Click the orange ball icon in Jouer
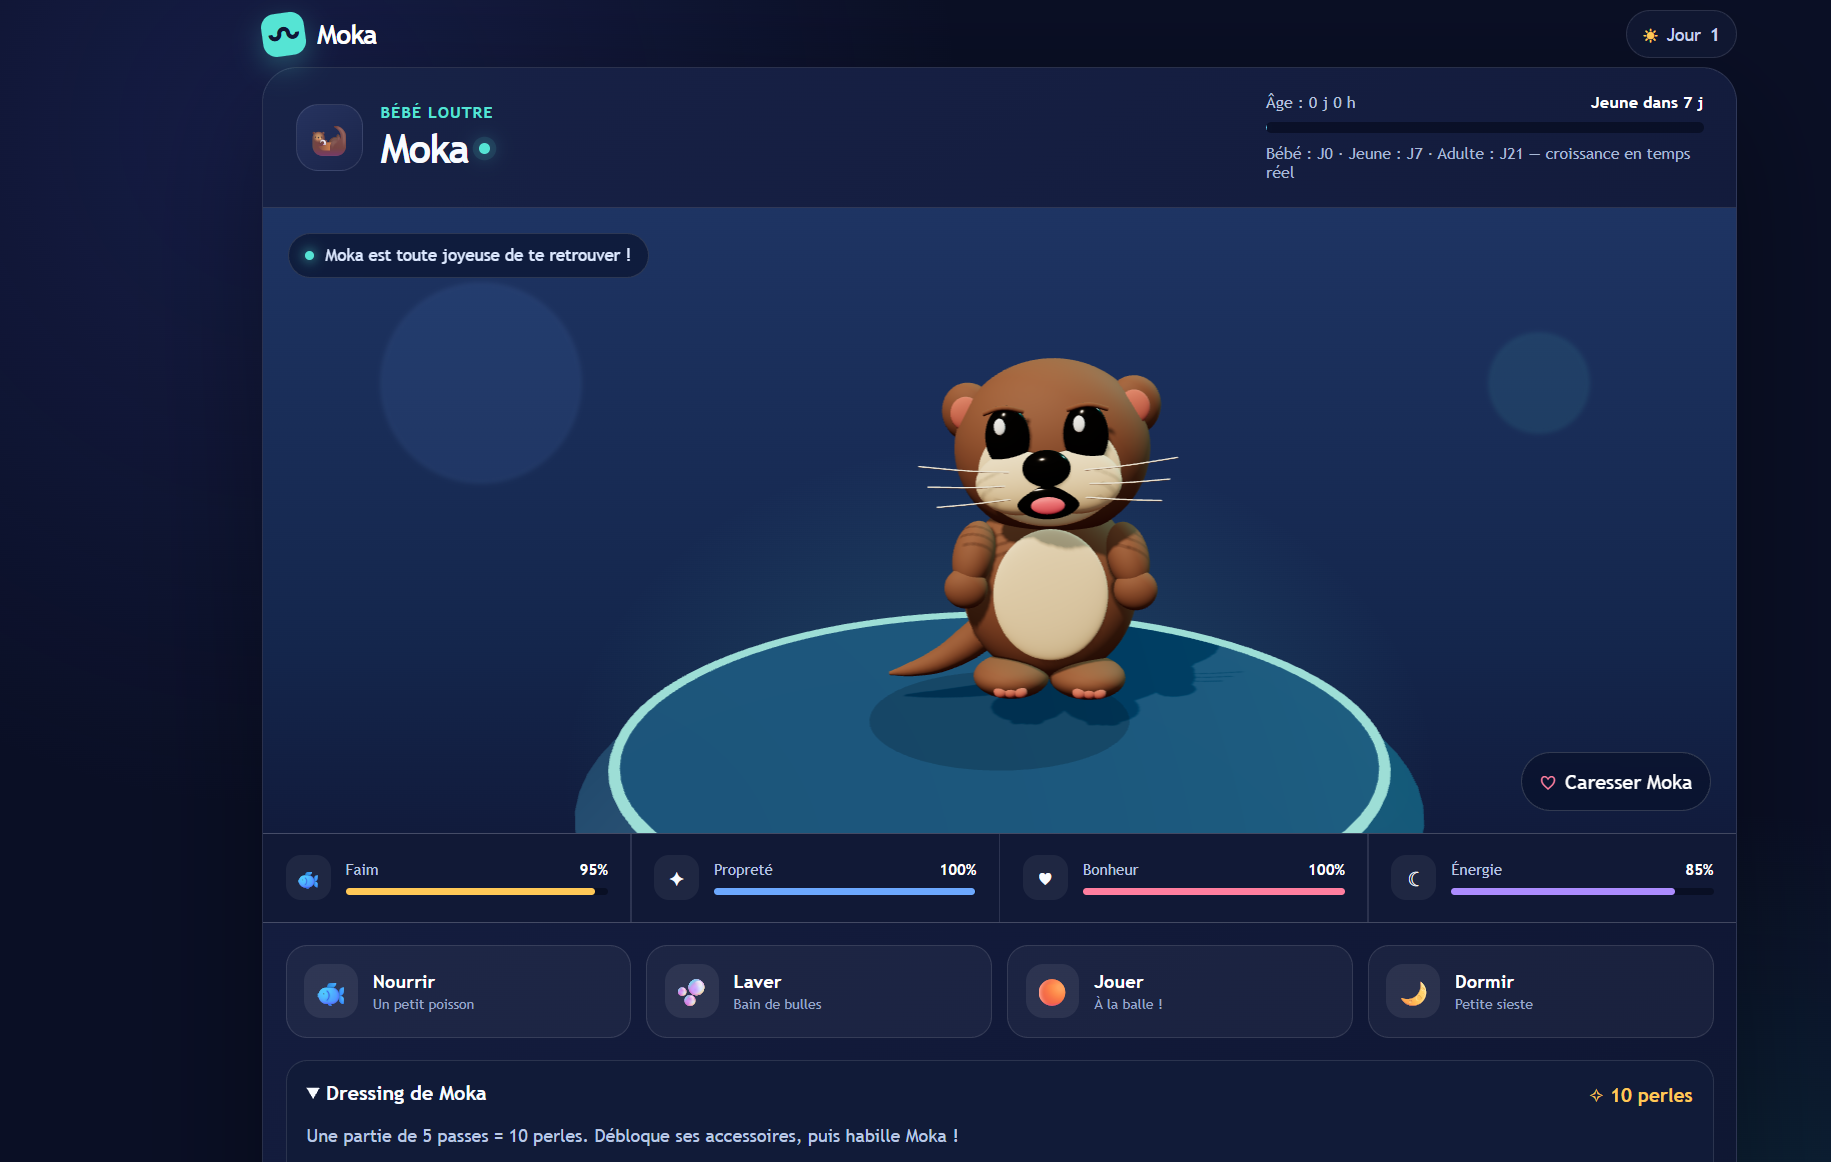Screen dimensions: 1831x1162 click(x=1053, y=992)
